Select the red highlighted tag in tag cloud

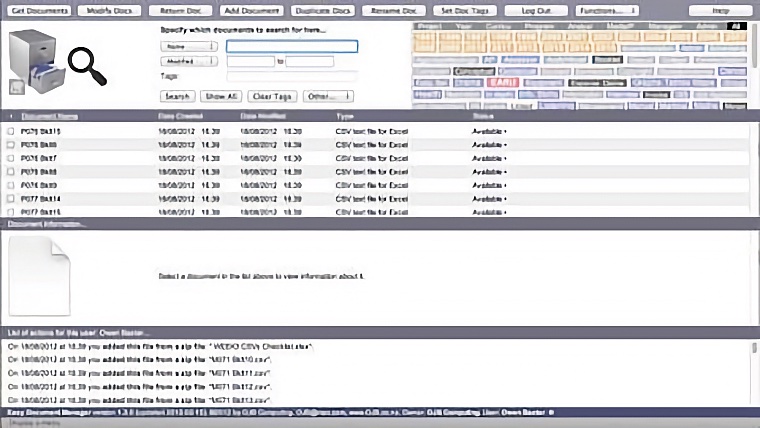tap(502, 83)
